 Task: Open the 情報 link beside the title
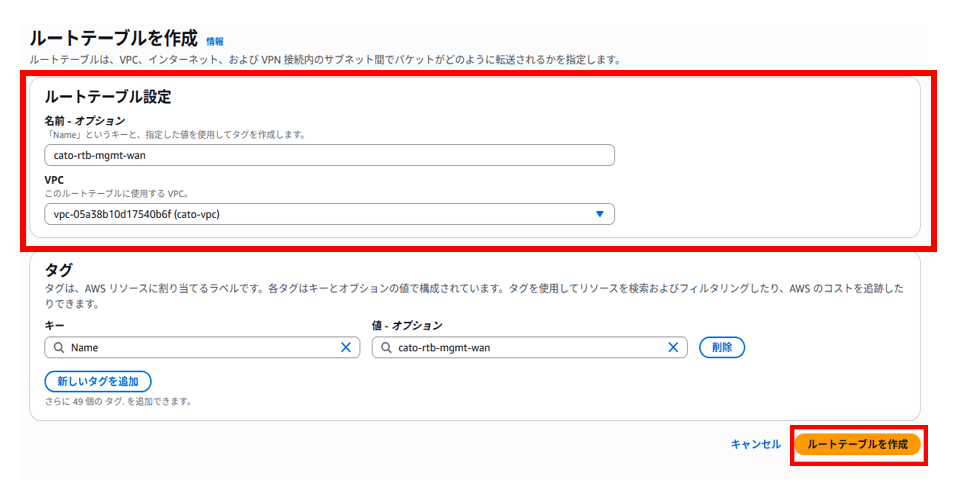tap(215, 41)
